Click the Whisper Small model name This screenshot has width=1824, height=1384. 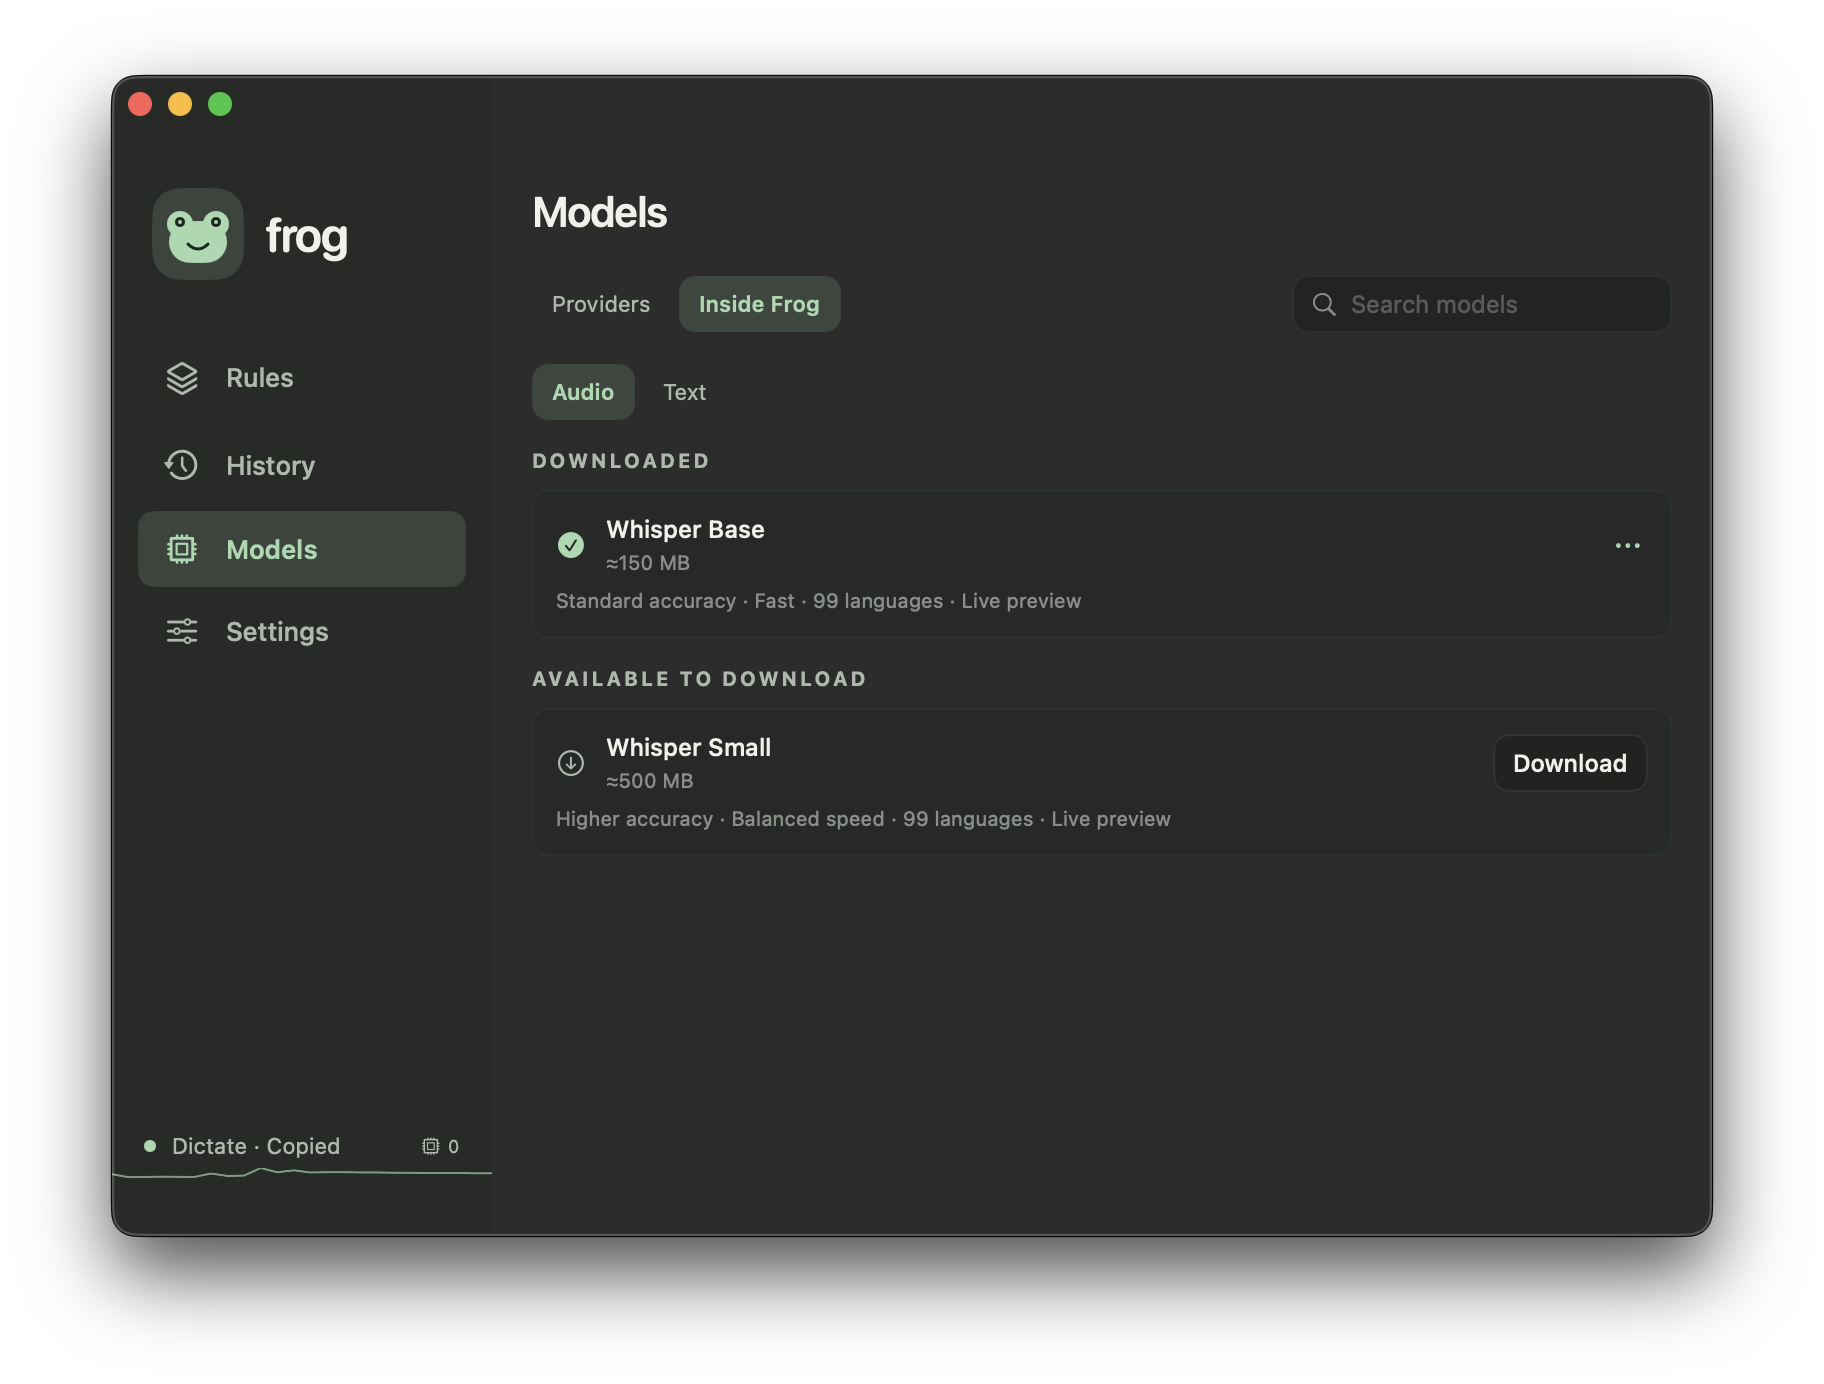pos(689,747)
